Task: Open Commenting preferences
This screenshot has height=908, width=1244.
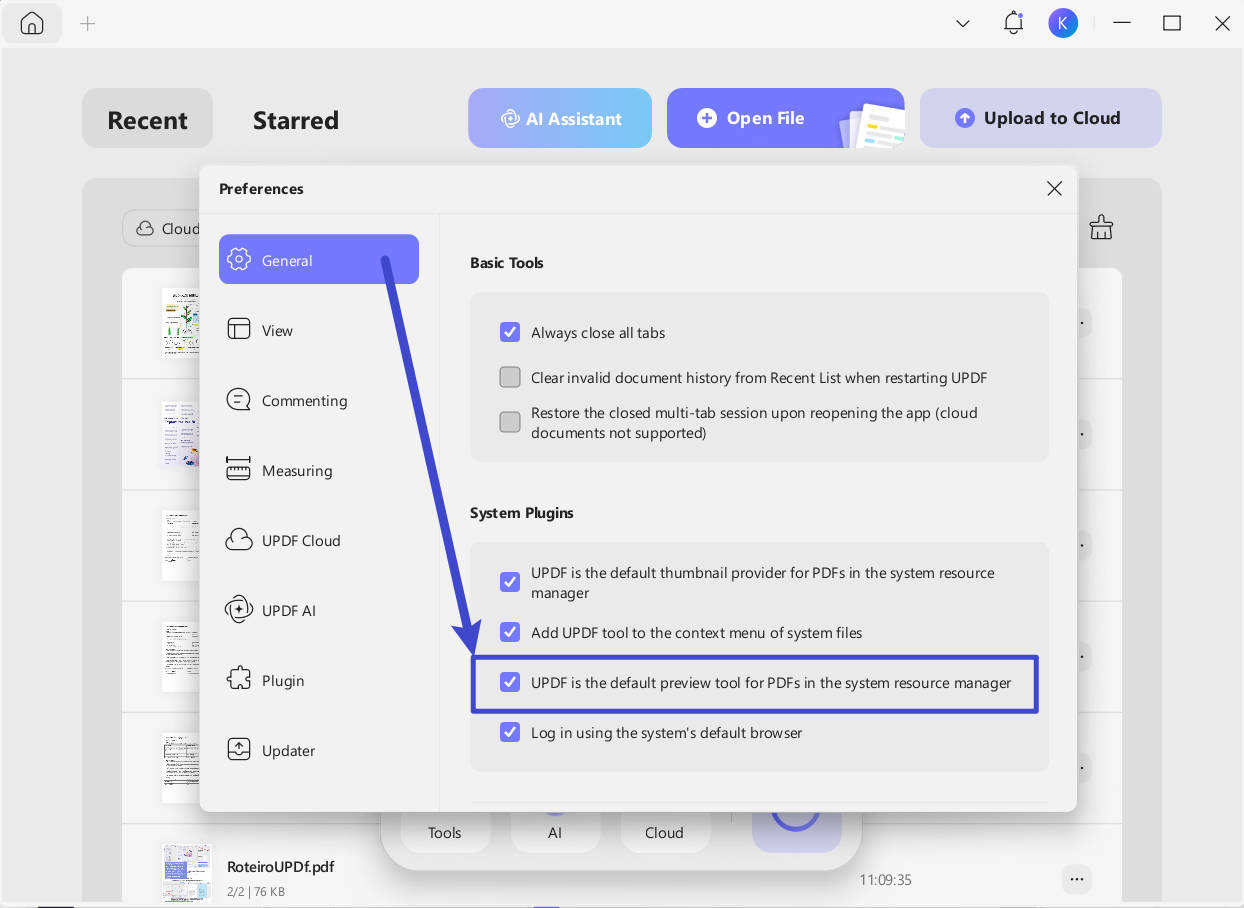Action: (318, 400)
